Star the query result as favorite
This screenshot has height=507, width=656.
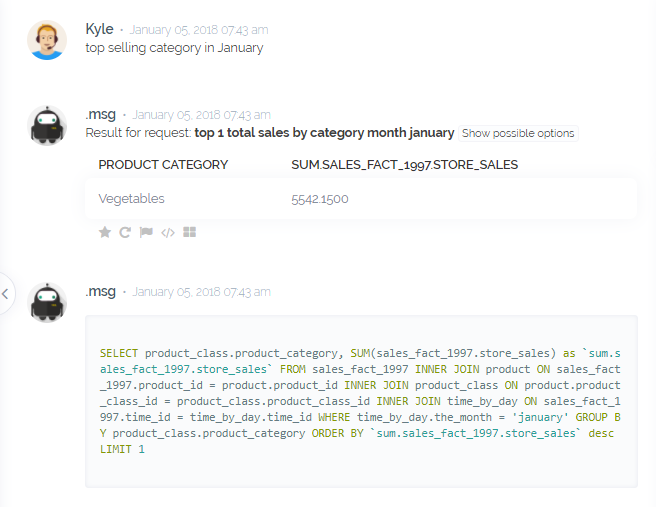(x=105, y=232)
